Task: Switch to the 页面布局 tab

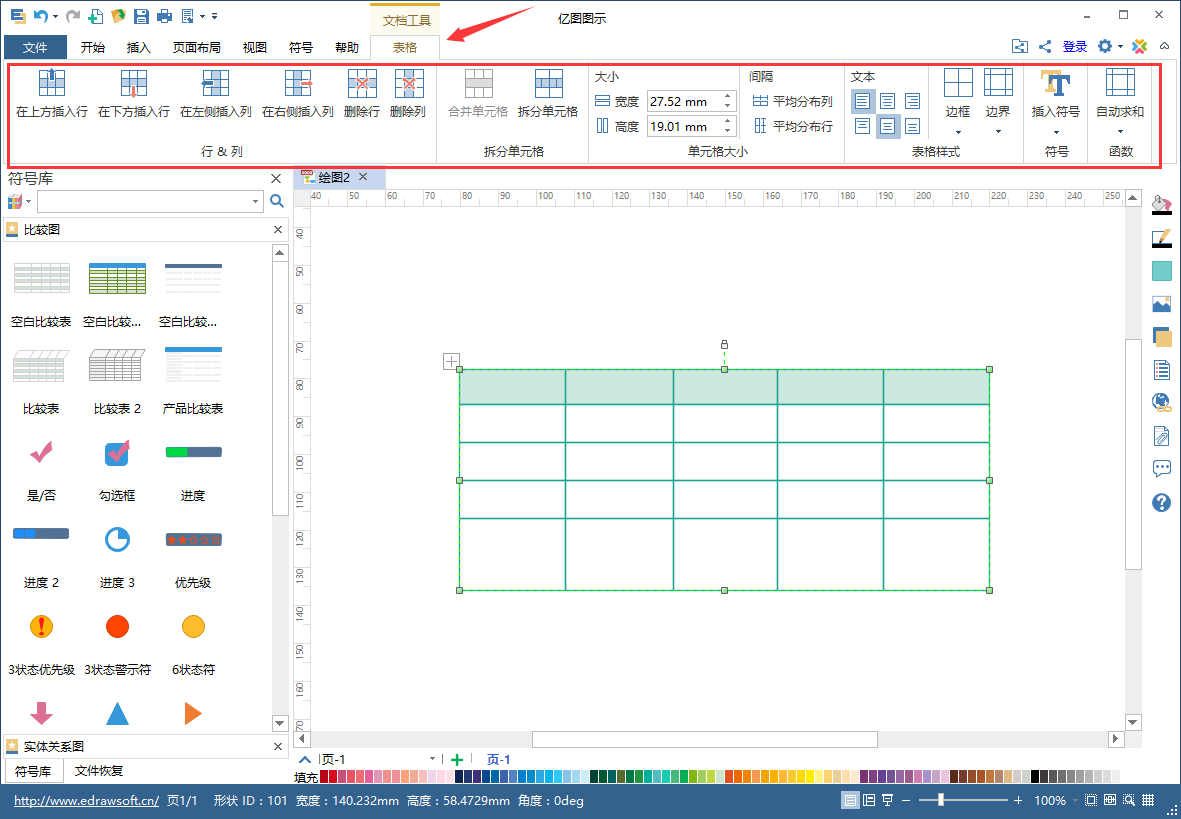Action: click(197, 47)
